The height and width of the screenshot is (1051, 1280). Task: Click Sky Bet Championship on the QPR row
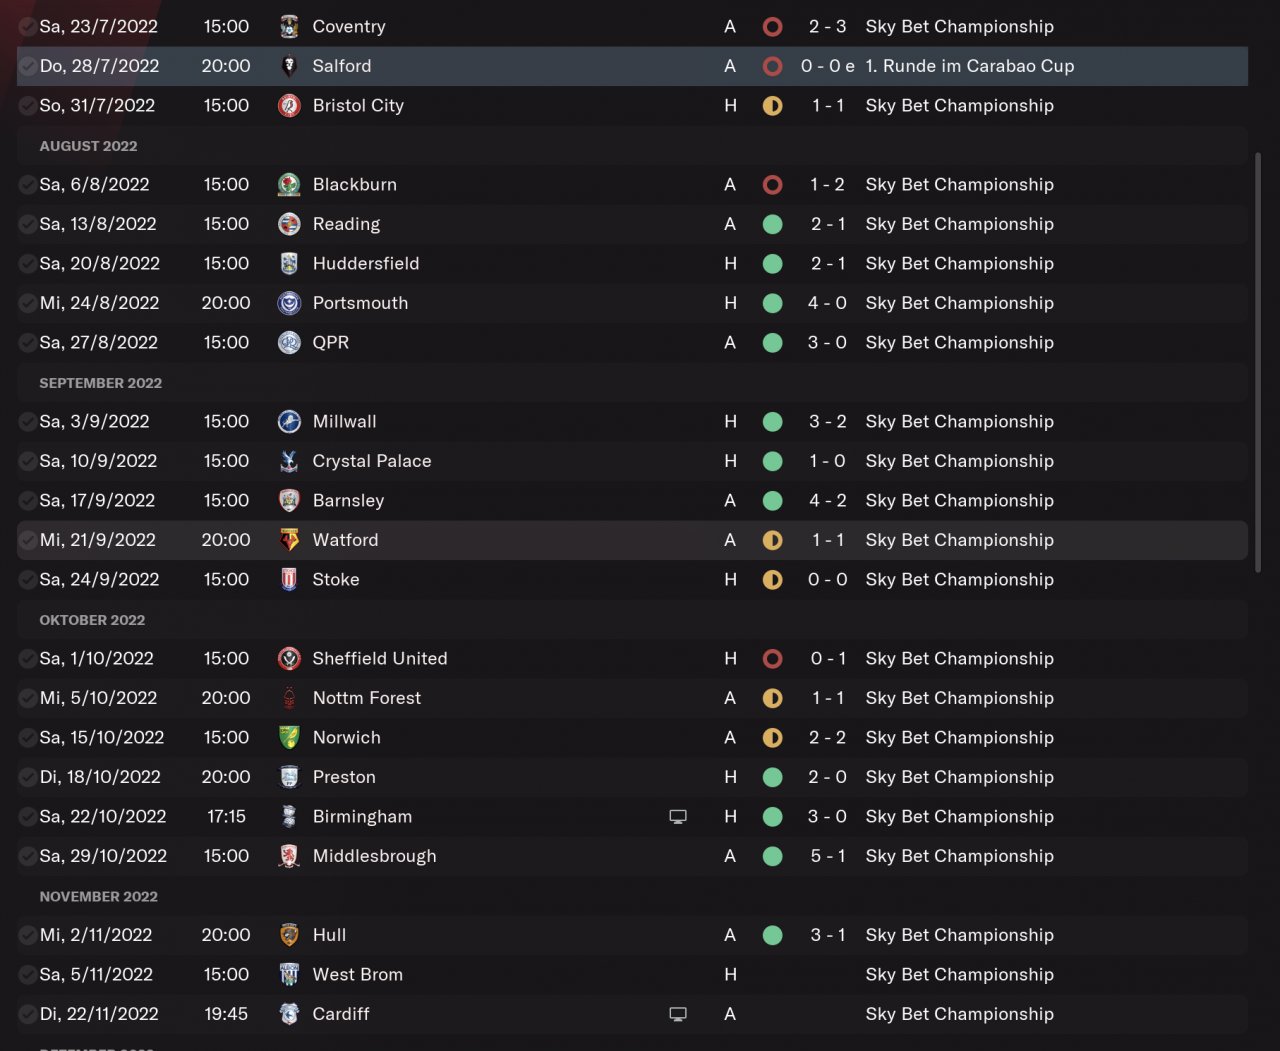coord(959,343)
